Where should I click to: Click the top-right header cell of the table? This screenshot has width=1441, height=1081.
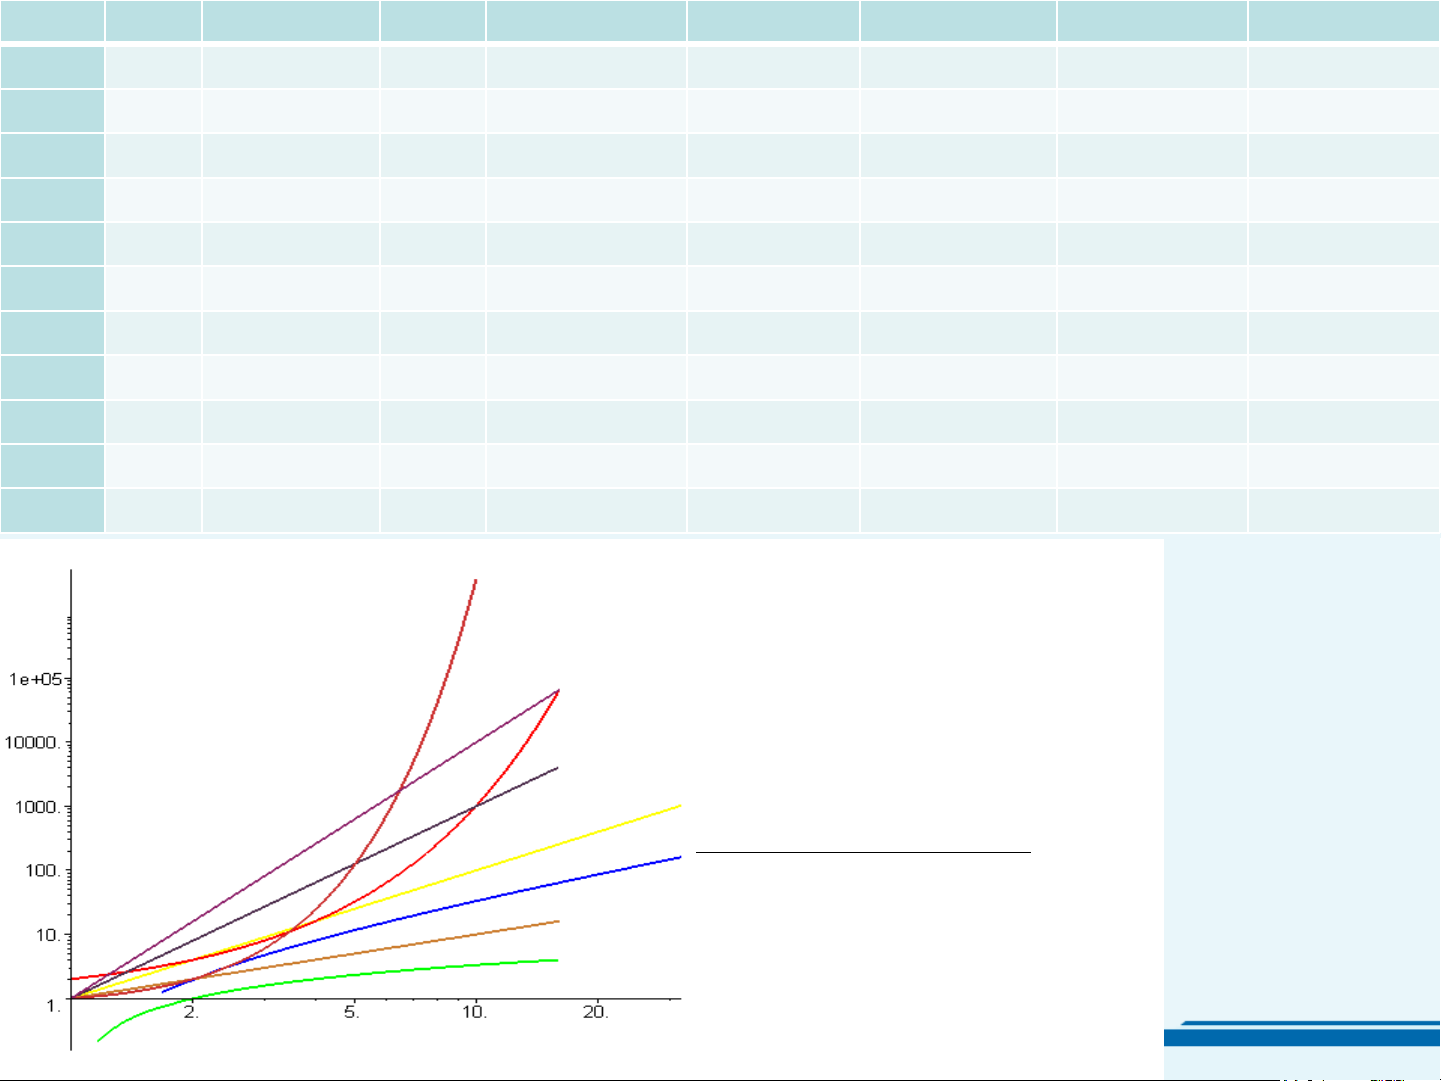pos(1343,20)
